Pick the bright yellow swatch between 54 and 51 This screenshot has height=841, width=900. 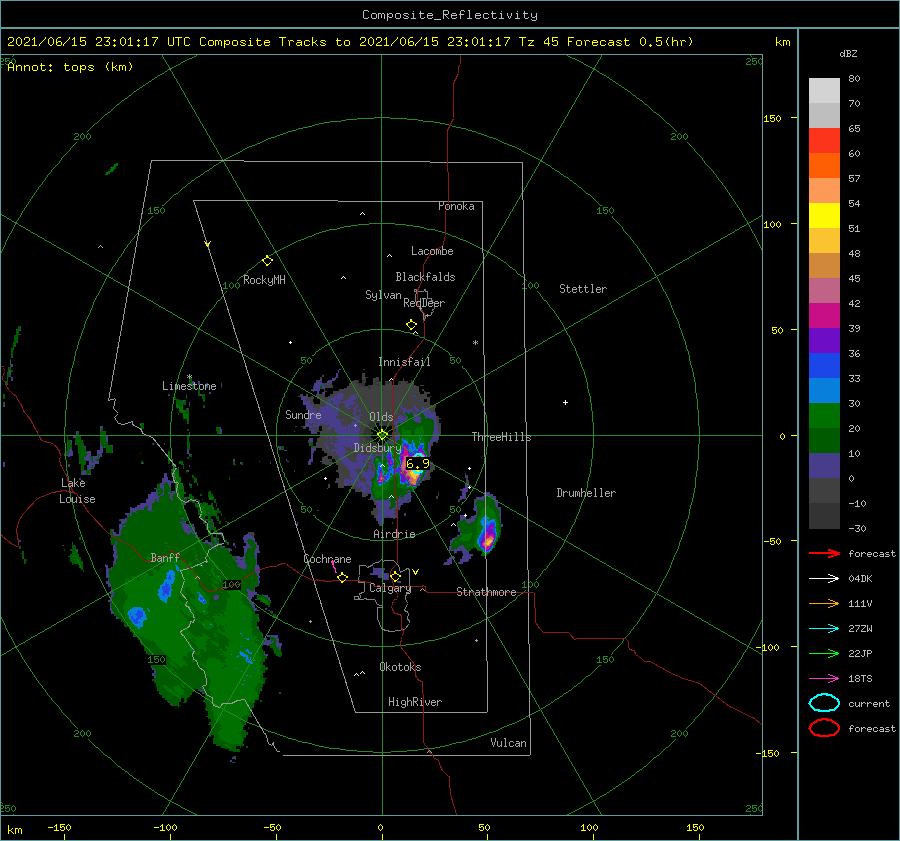pos(824,216)
